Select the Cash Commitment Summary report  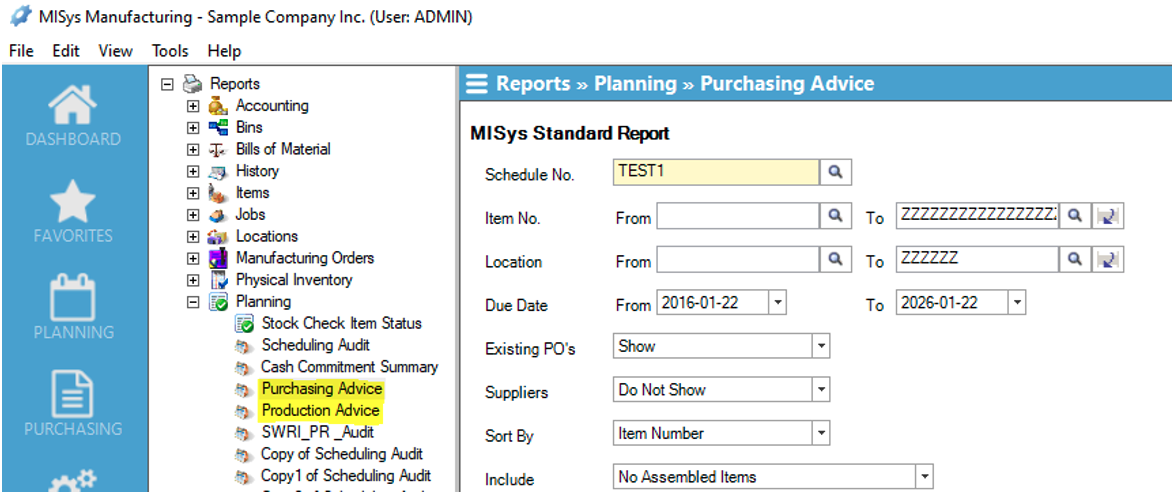click(349, 367)
